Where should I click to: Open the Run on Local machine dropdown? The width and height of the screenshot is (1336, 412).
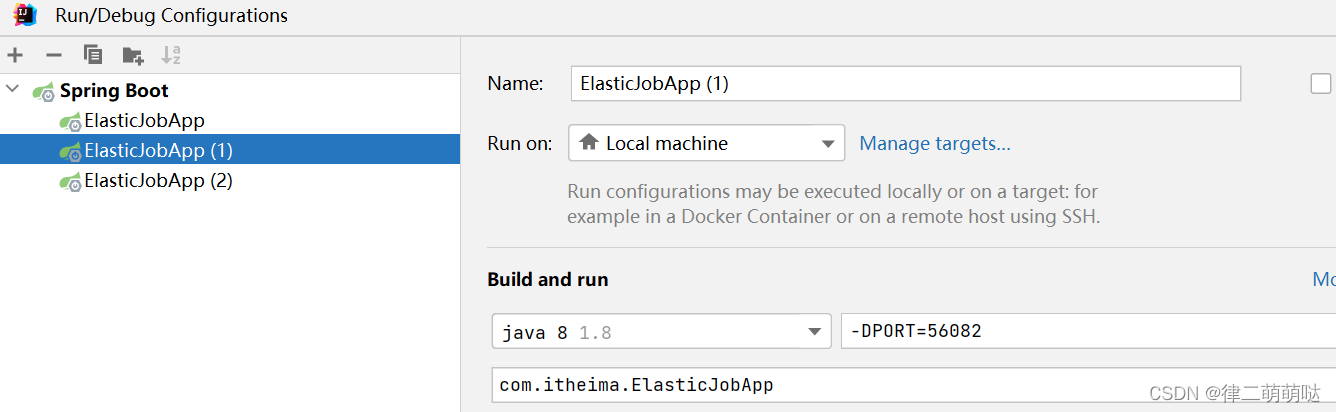[706, 143]
